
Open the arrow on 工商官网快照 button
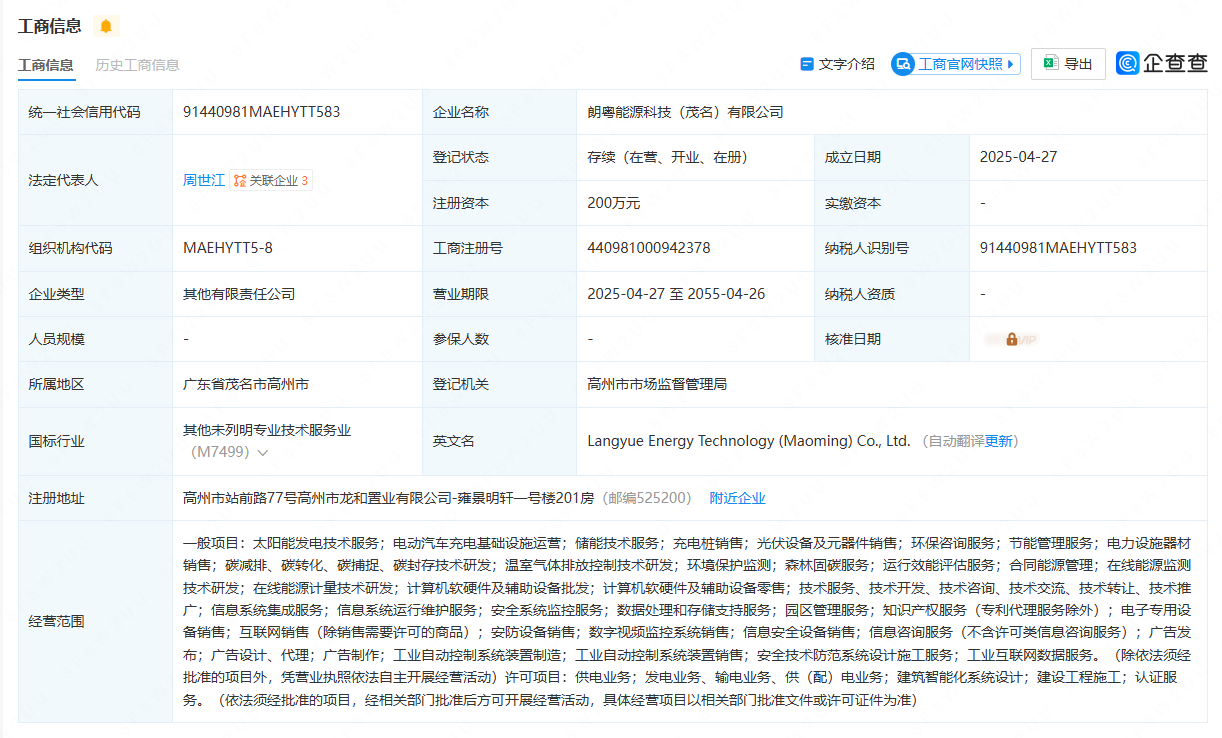point(1011,64)
